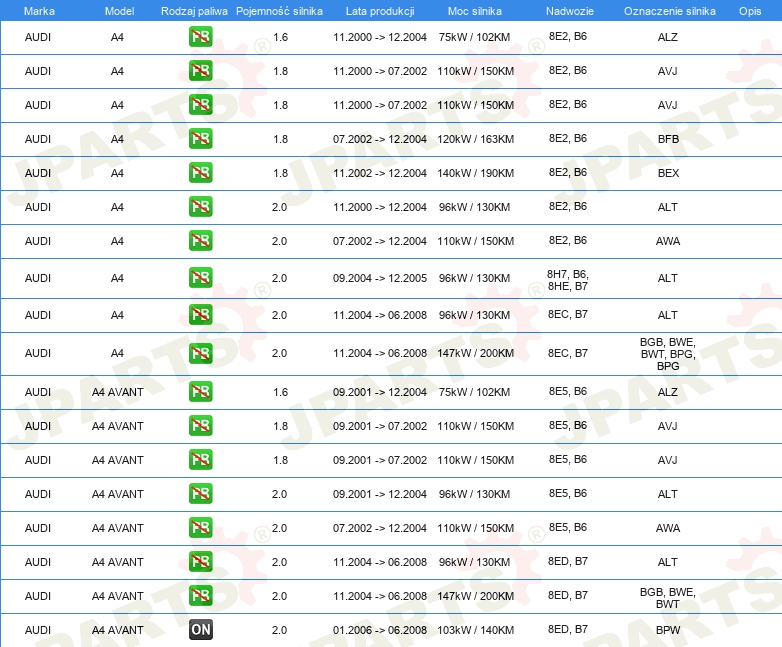Click the Nadwozie column header
The image size is (782, 647).
pos(570,11)
